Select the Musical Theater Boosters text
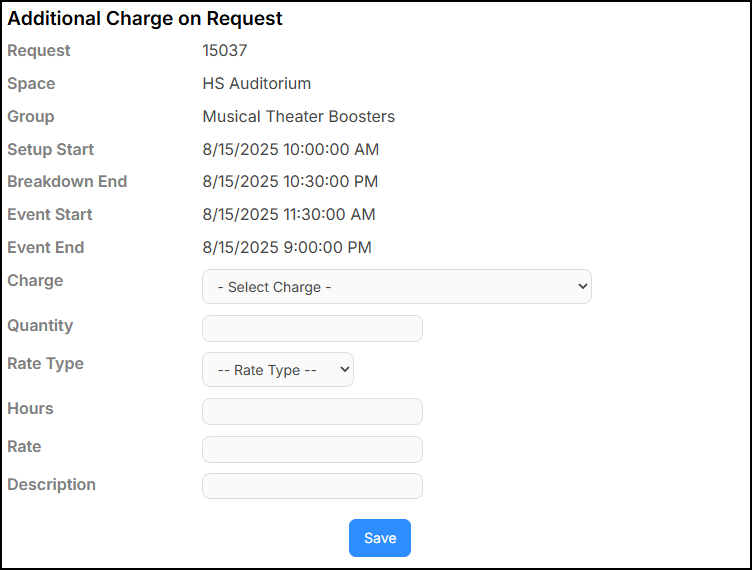 click(x=298, y=116)
